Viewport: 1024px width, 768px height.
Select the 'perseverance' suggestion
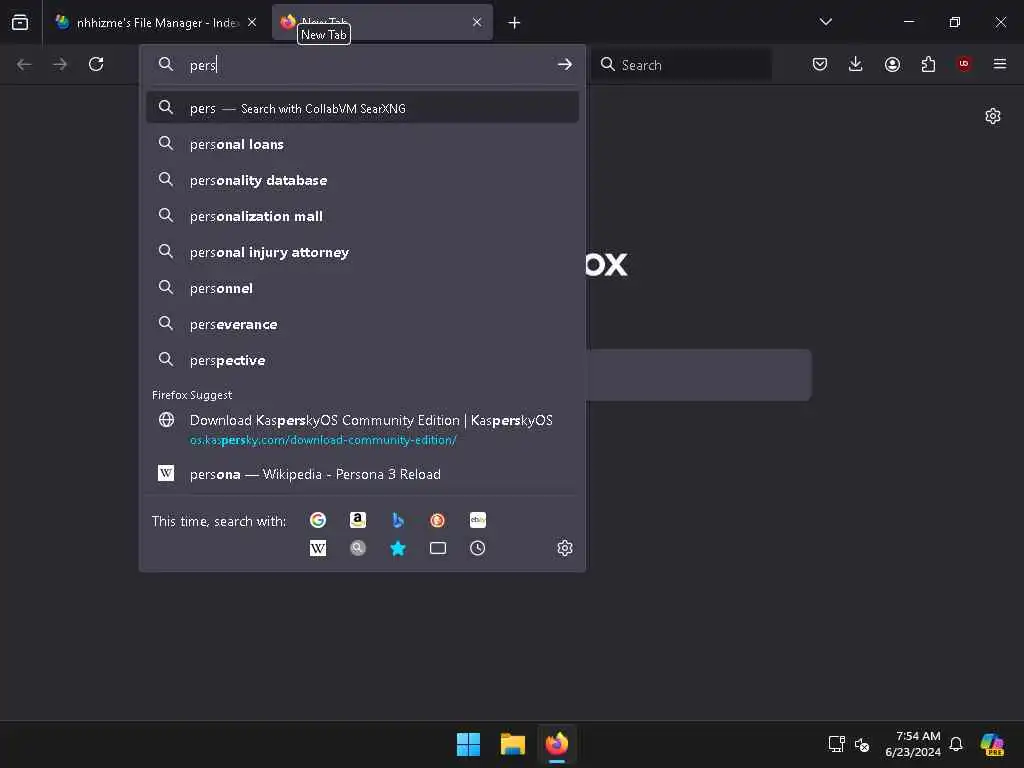[x=362, y=324]
